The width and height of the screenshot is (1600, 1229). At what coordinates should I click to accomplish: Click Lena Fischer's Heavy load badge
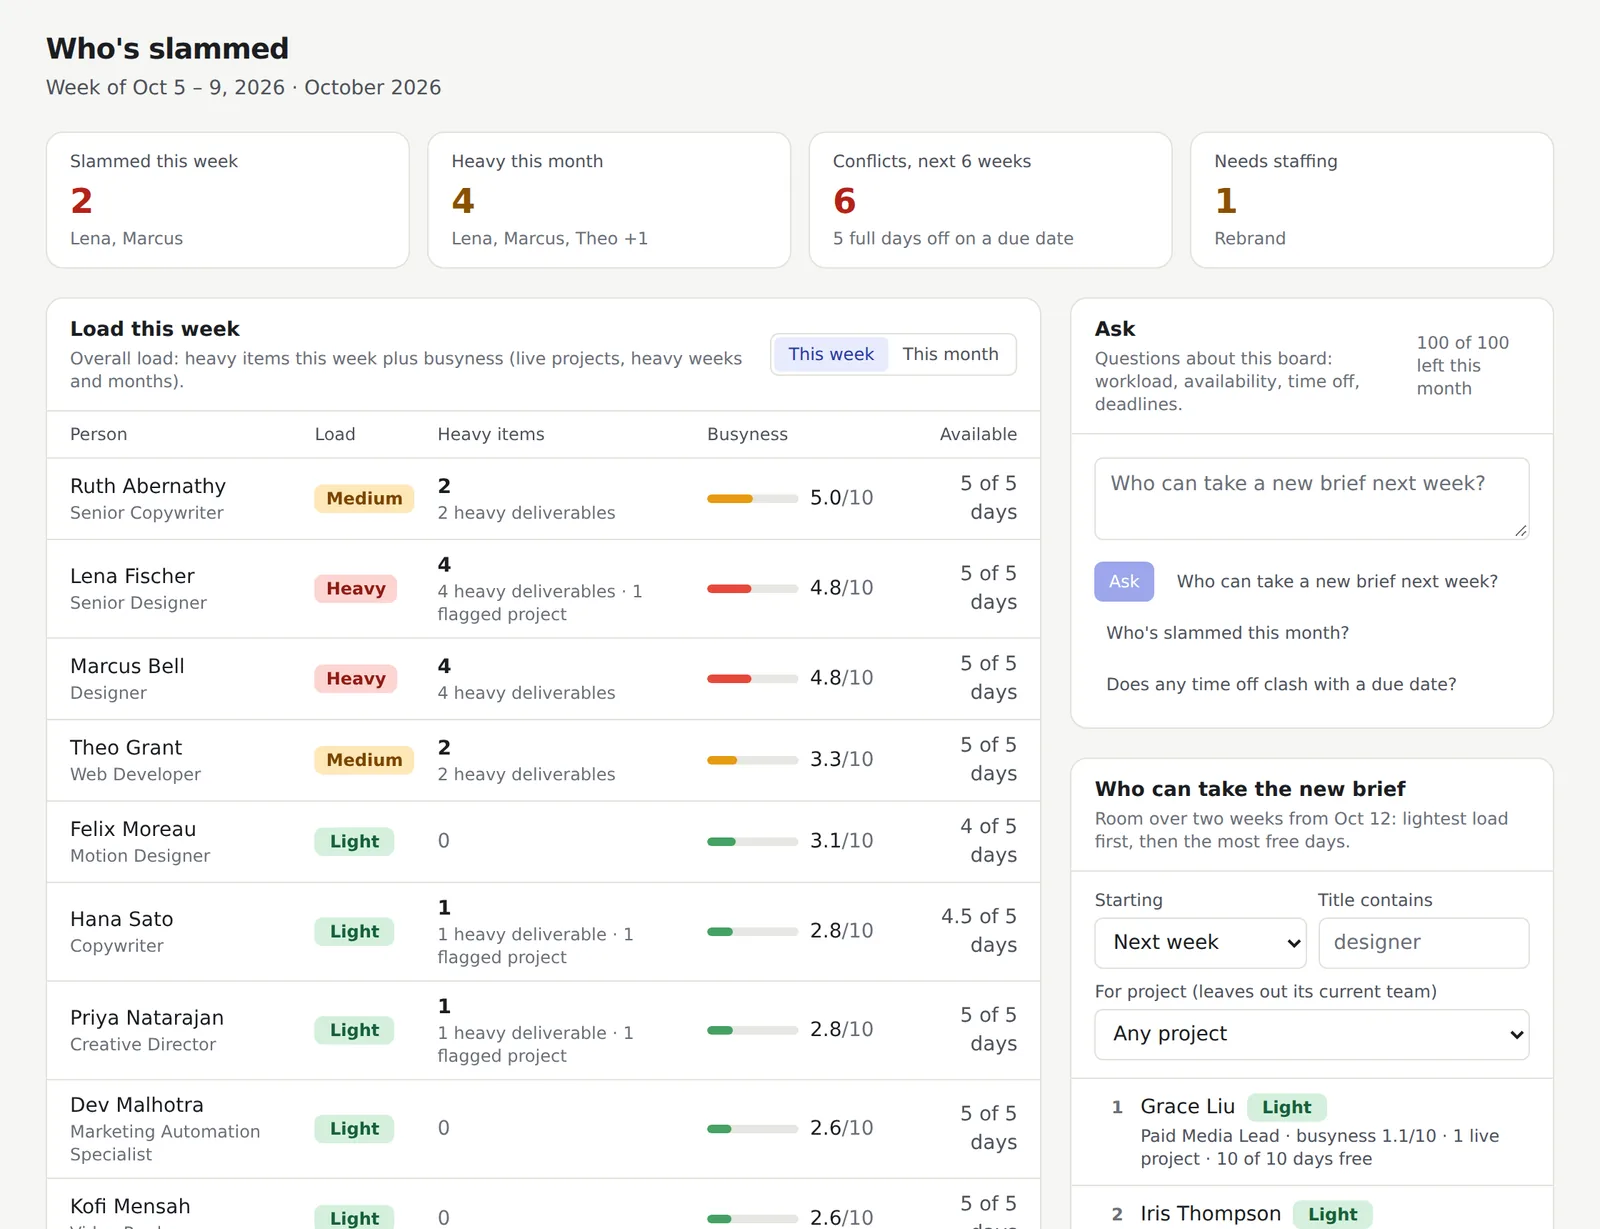click(356, 588)
